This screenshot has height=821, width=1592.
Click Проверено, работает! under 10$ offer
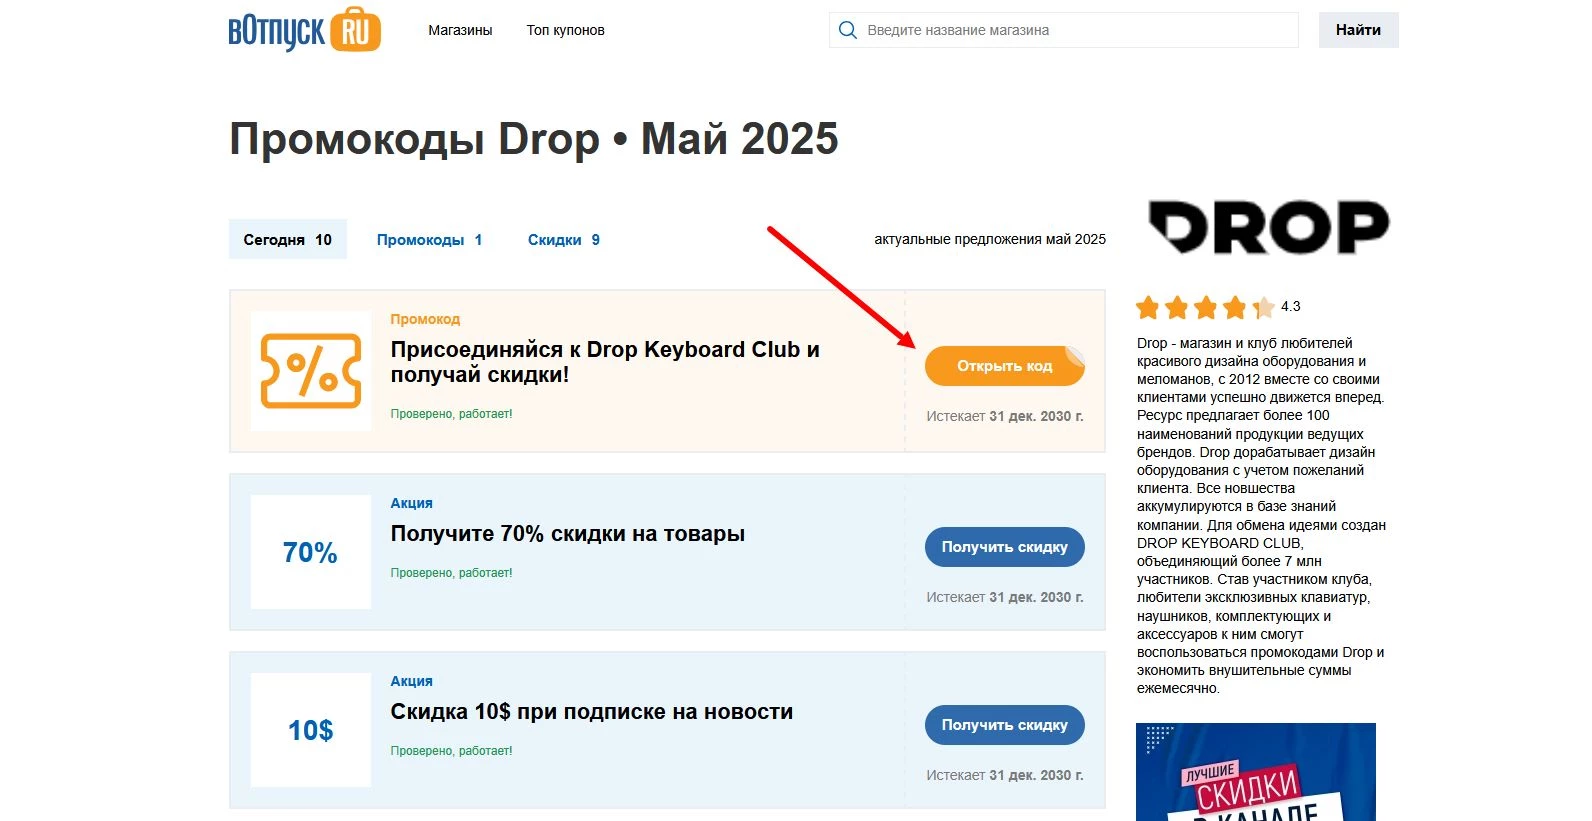pyautogui.click(x=451, y=751)
